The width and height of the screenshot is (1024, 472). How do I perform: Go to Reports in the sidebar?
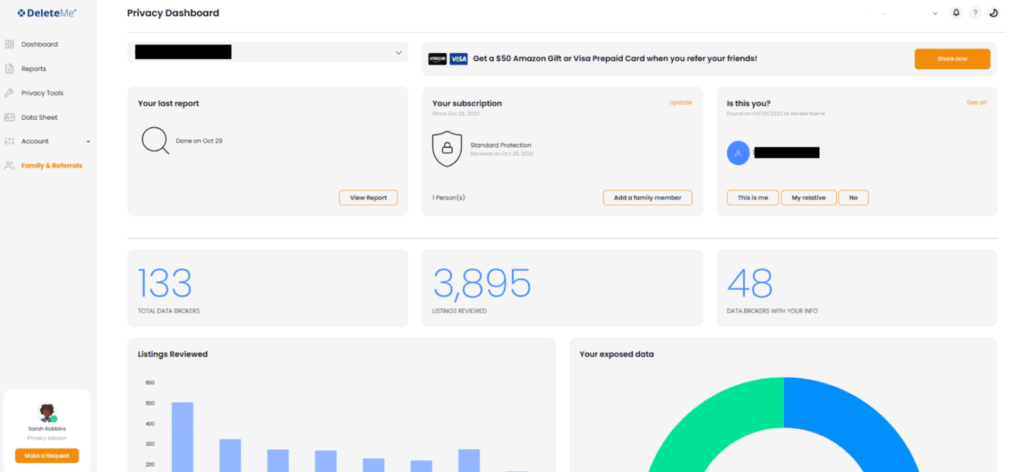point(33,69)
